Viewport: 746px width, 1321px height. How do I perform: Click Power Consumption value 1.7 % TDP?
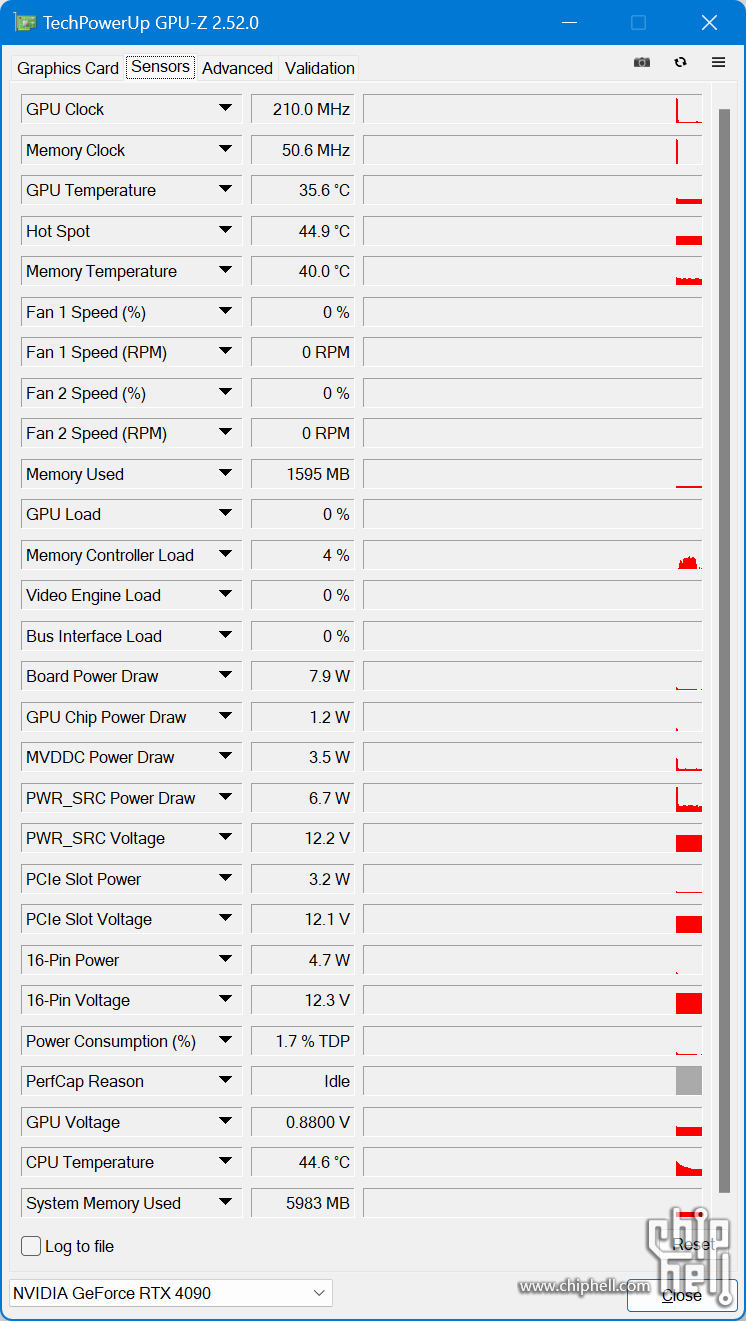303,1041
